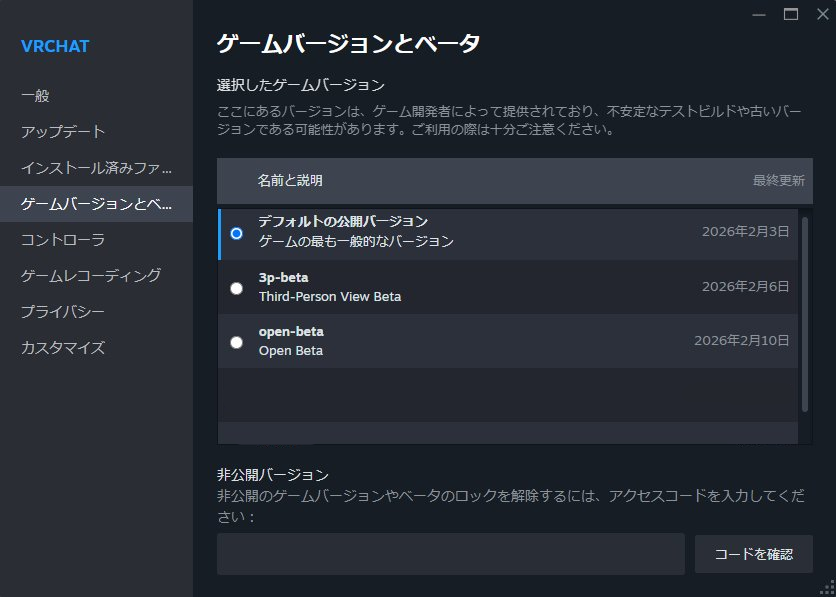Open the 一般 settings tab

pyautogui.click(x=35, y=96)
